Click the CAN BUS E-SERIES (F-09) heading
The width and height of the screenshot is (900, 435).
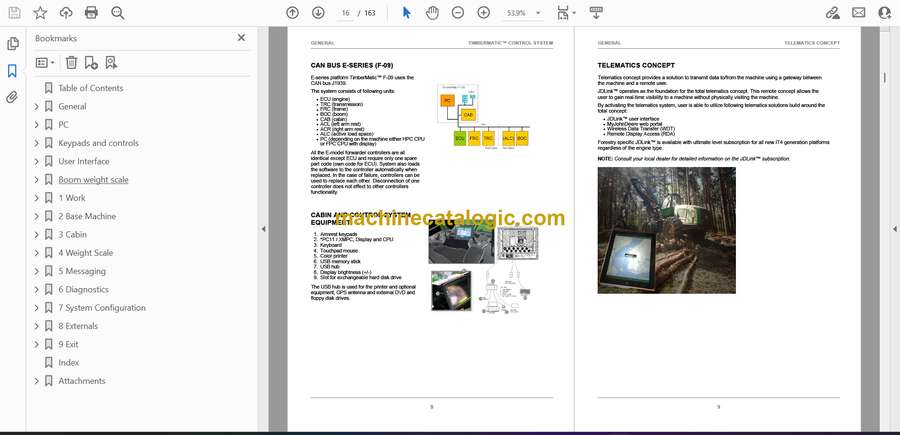(x=352, y=65)
